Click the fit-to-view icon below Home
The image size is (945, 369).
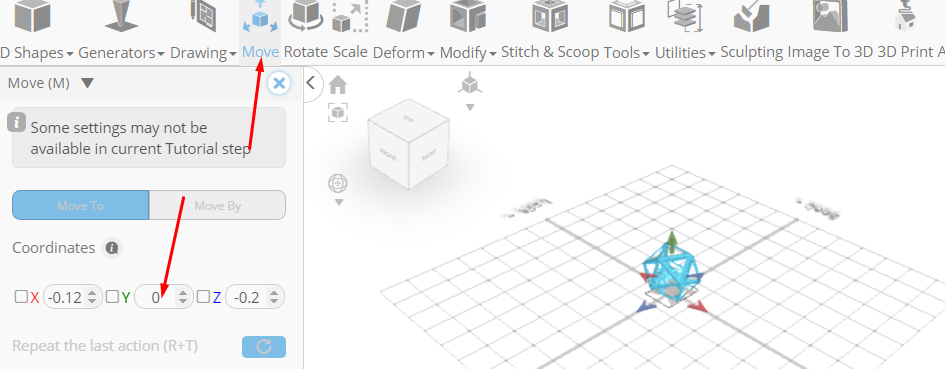pyautogui.click(x=338, y=112)
